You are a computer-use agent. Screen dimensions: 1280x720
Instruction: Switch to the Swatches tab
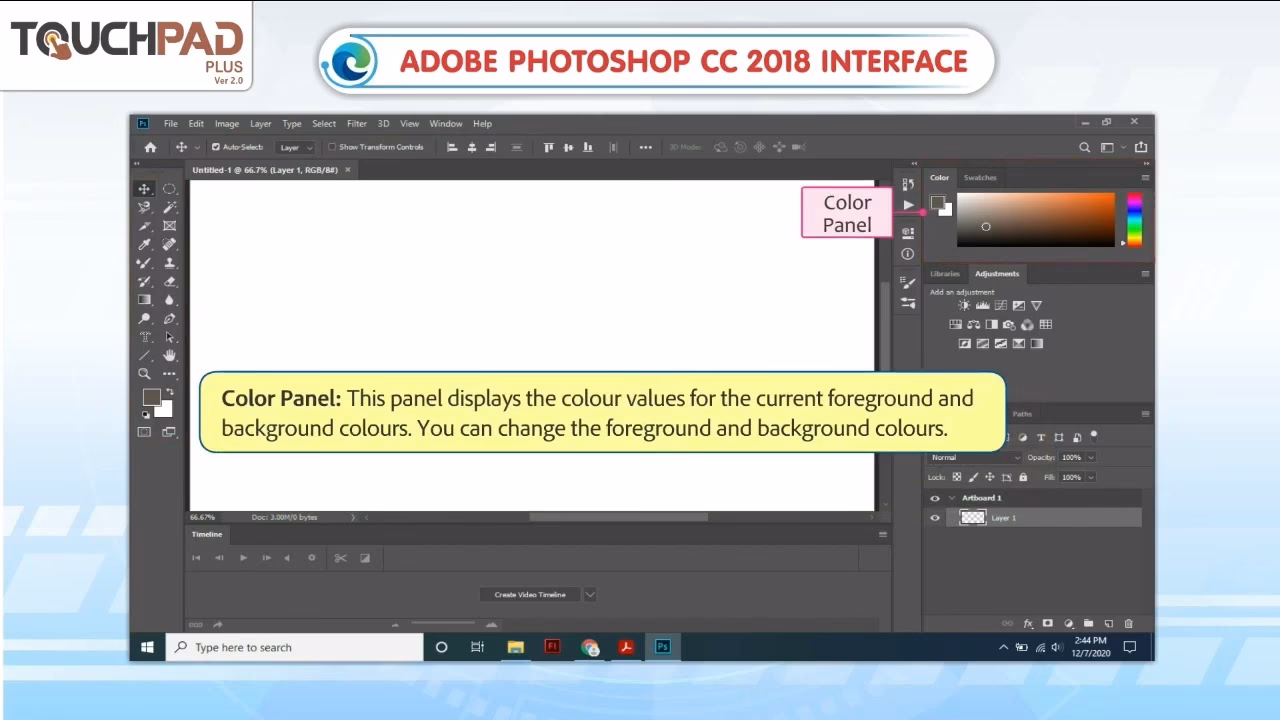tap(980, 177)
